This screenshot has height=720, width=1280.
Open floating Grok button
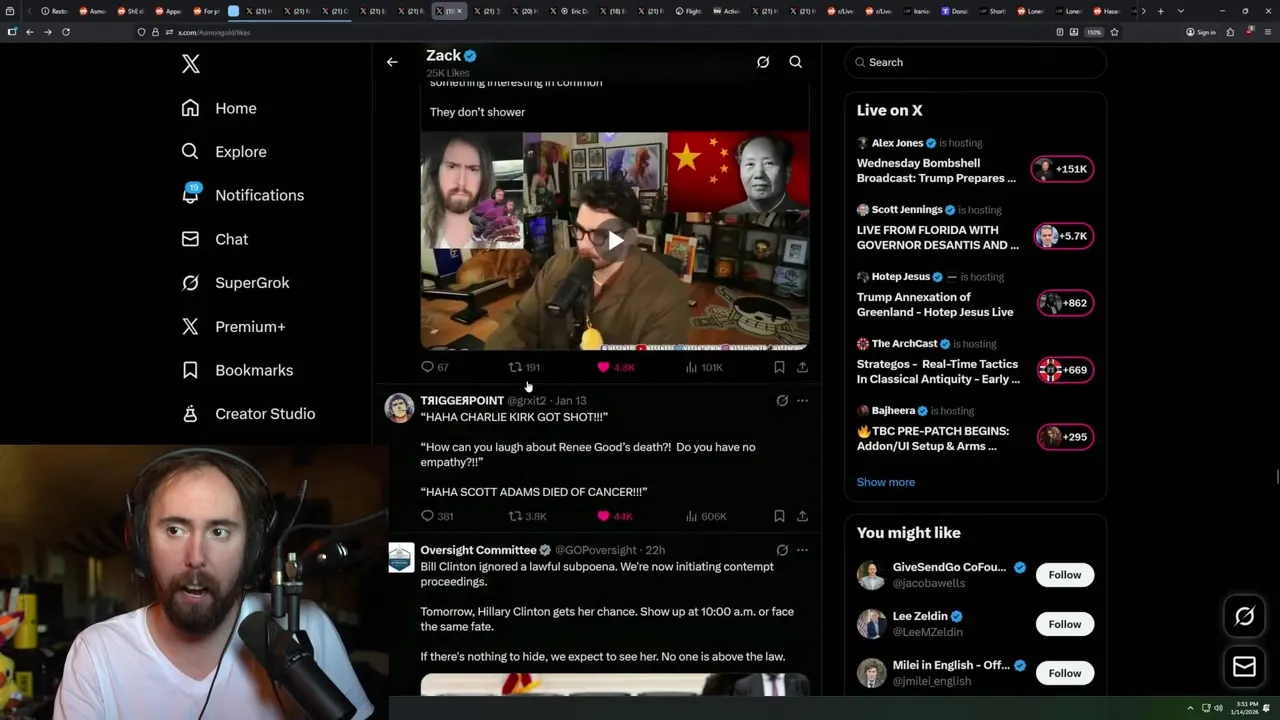pos(1244,617)
